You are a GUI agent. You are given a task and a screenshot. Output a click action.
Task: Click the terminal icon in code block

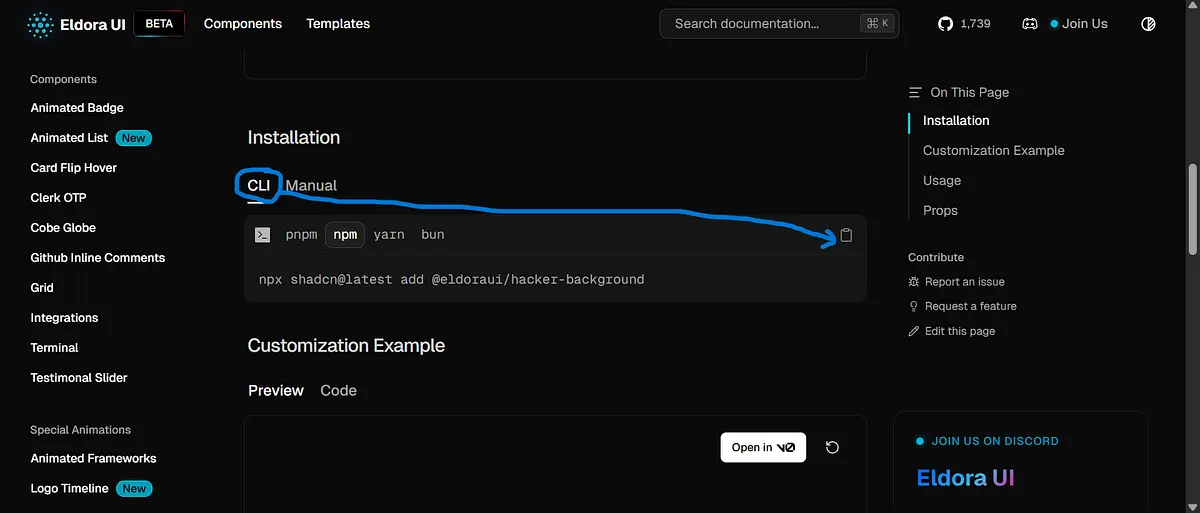pyautogui.click(x=262, y=235)
